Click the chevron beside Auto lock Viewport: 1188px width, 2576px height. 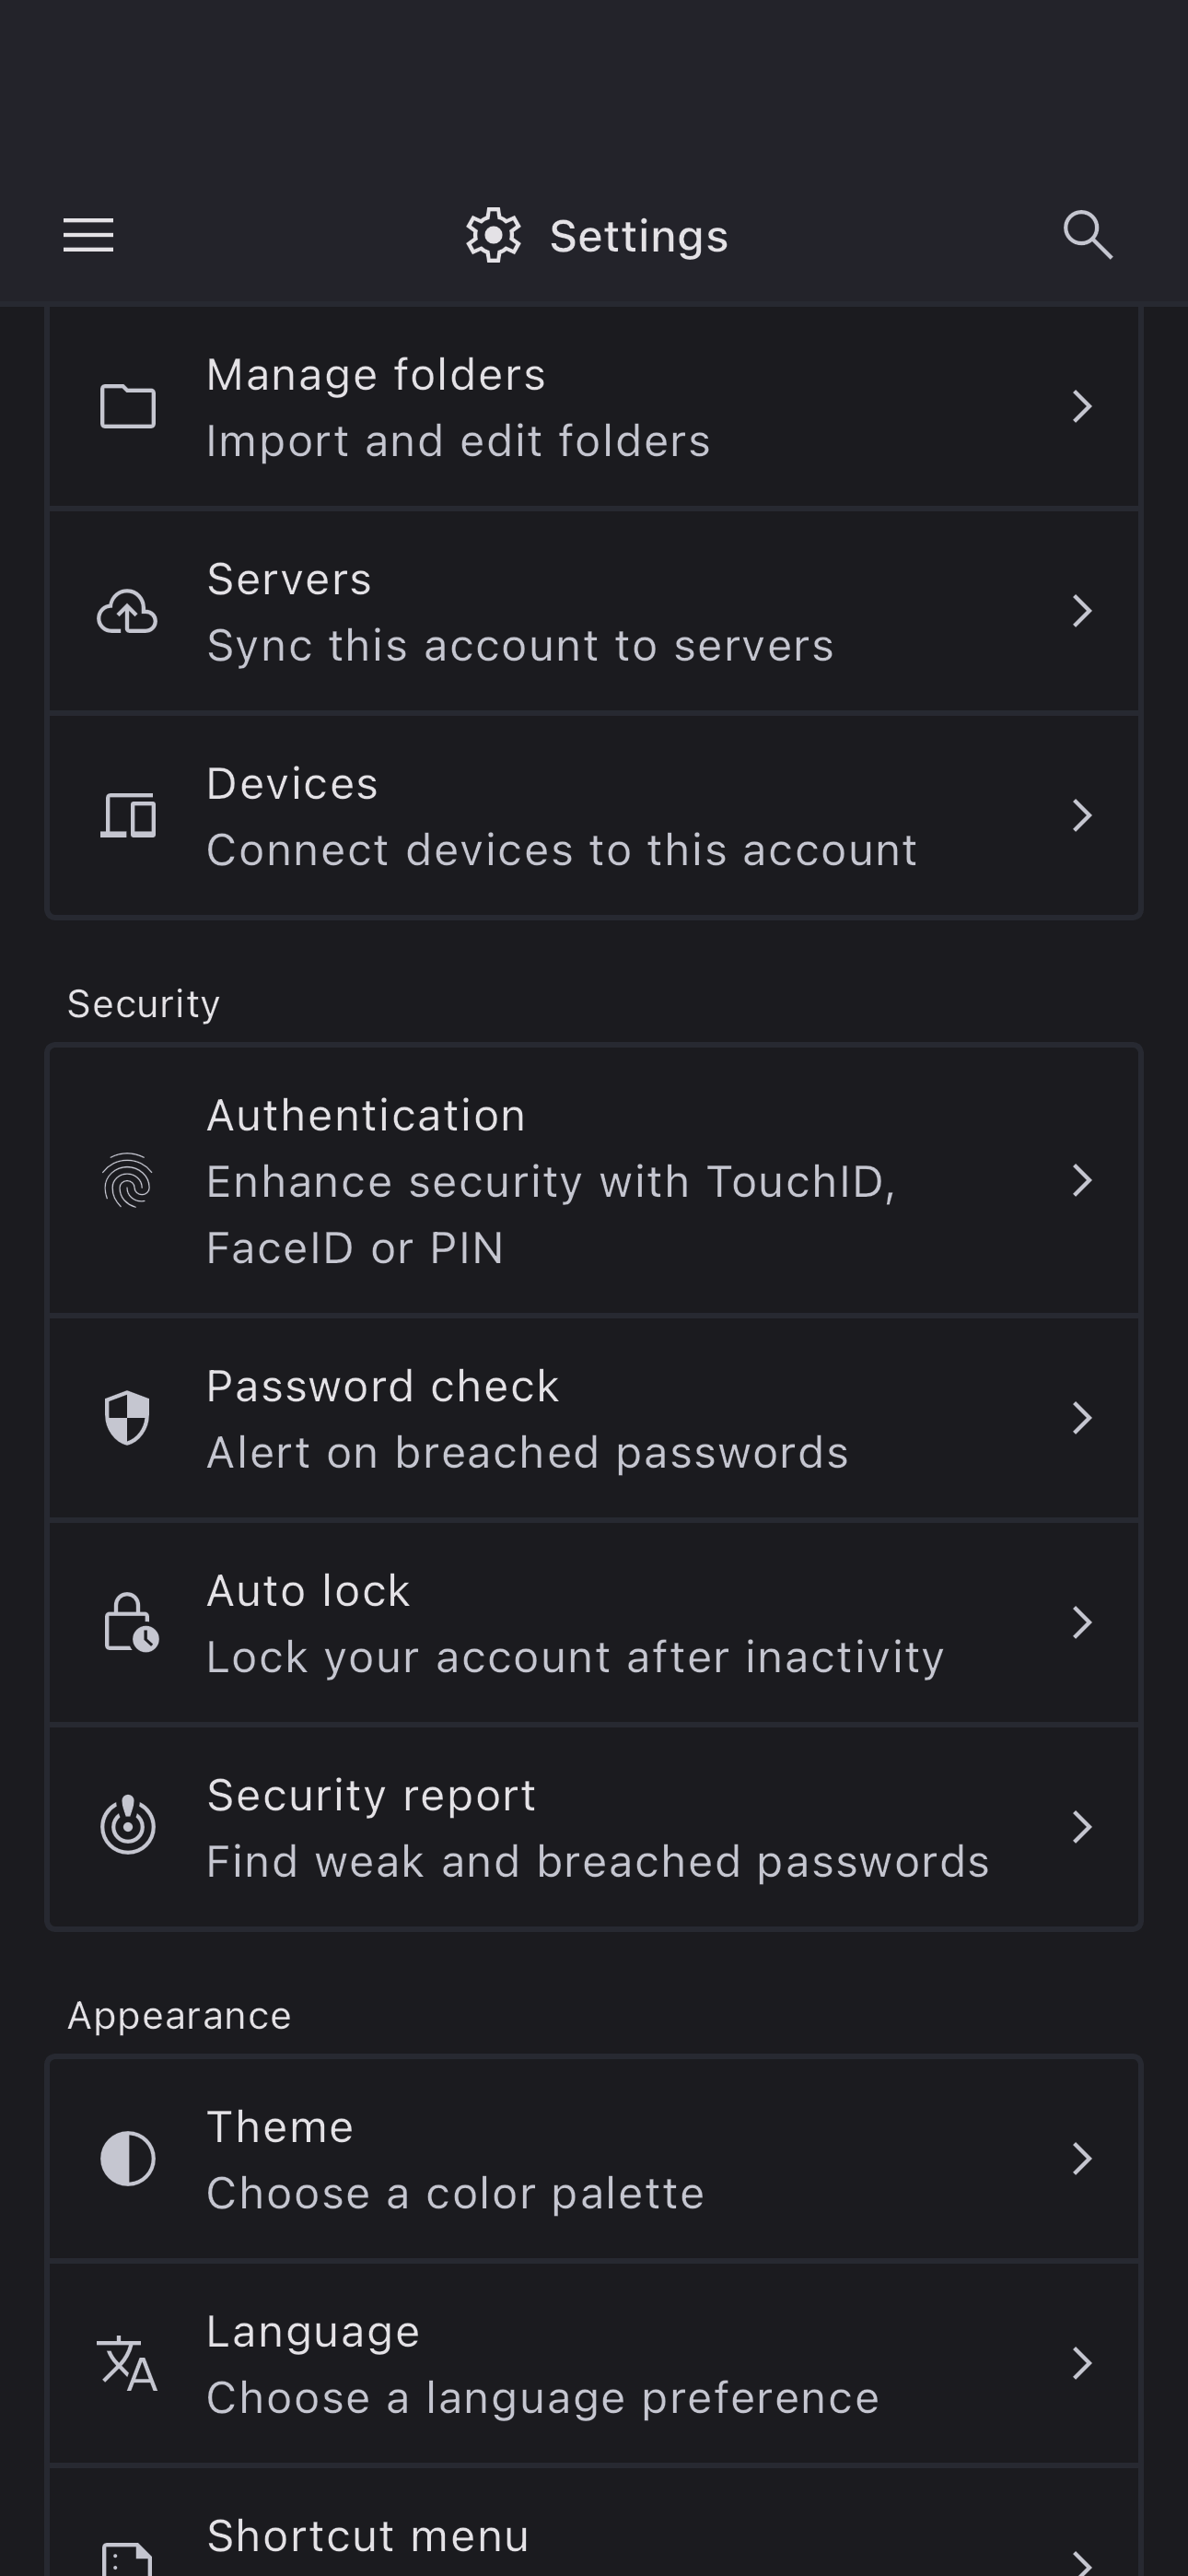(x=1081, y=1623)
